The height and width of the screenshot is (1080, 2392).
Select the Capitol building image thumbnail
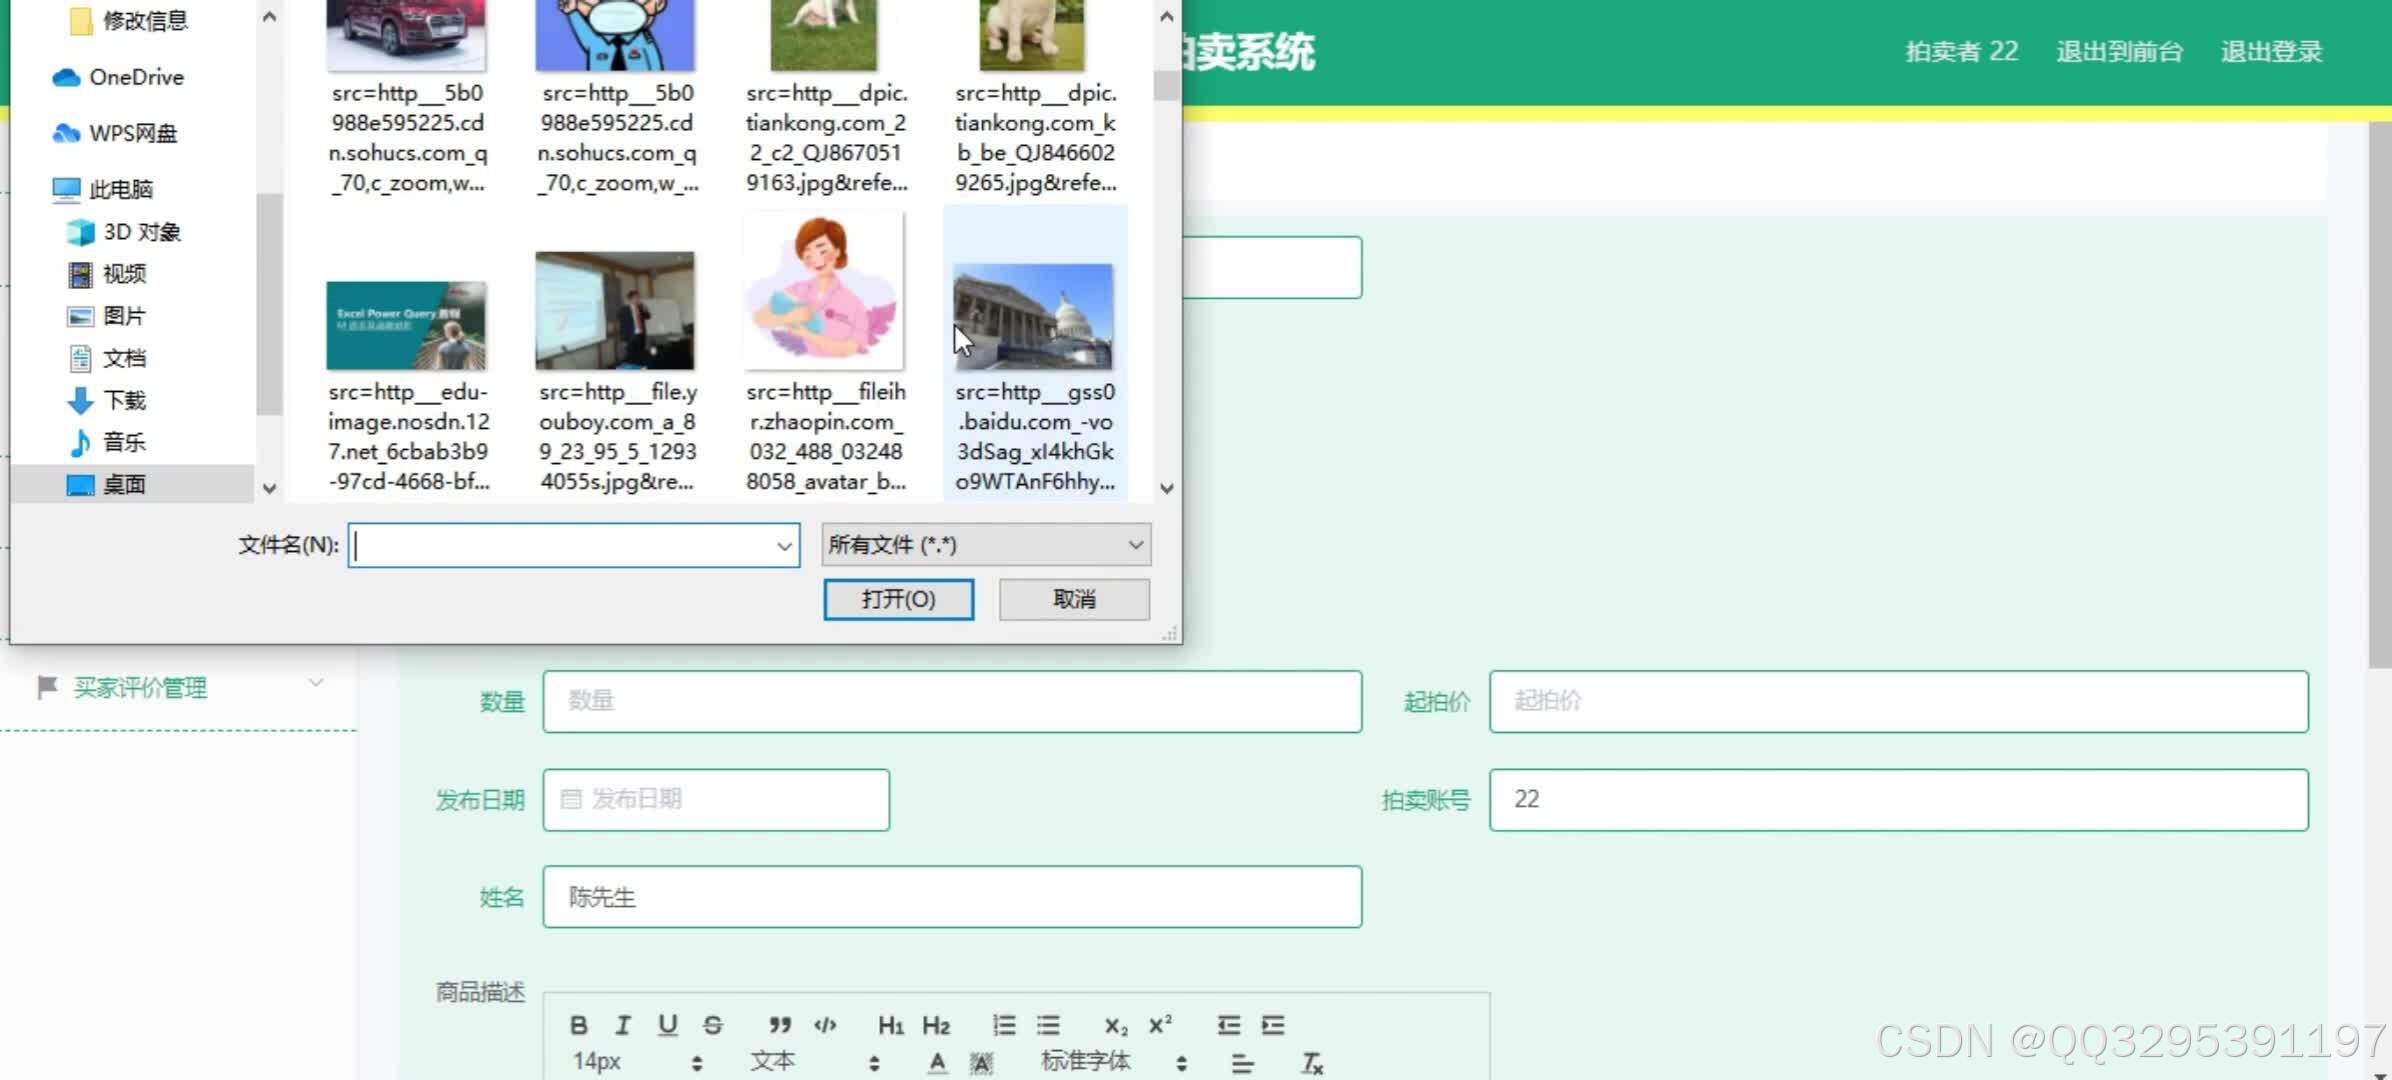(x=1033, y=316)
